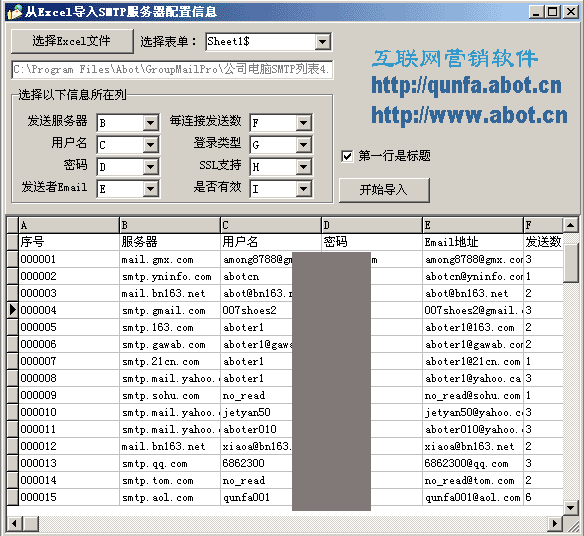Click the vertical scrollbar up arrow
The image size is (584, 536).
[571, 225]
